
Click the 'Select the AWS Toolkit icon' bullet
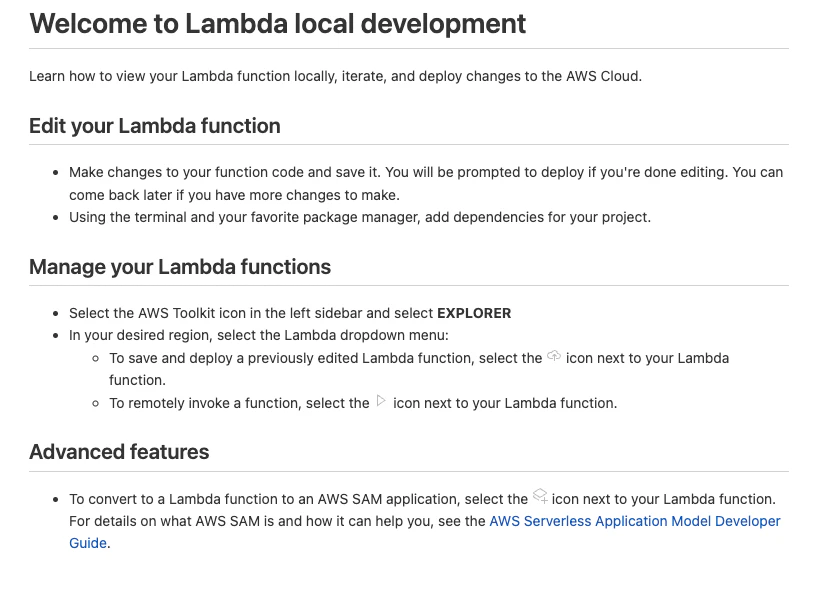(290, 313)
